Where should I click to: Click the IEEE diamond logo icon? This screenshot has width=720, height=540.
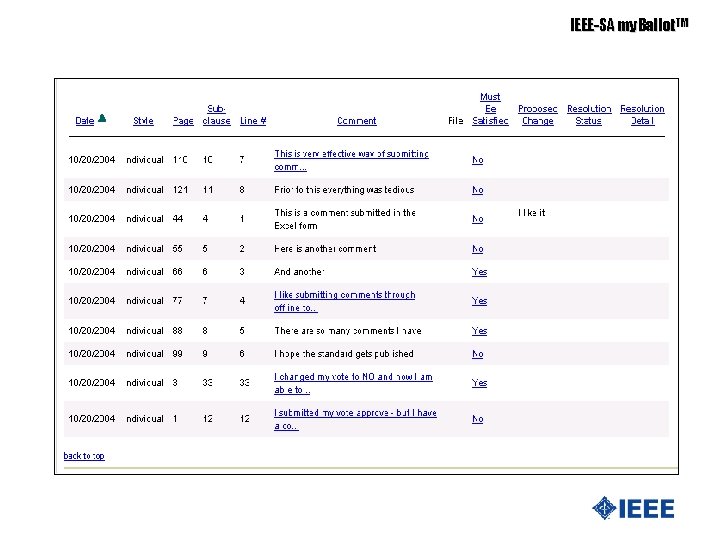point(604,508)
